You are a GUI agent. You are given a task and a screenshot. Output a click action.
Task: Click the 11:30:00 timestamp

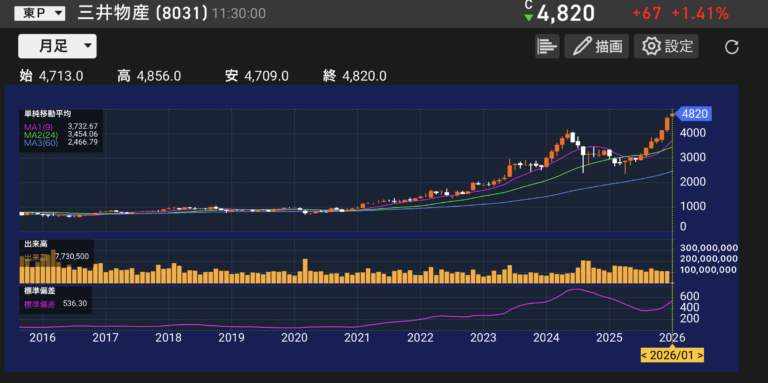(239, 14)
